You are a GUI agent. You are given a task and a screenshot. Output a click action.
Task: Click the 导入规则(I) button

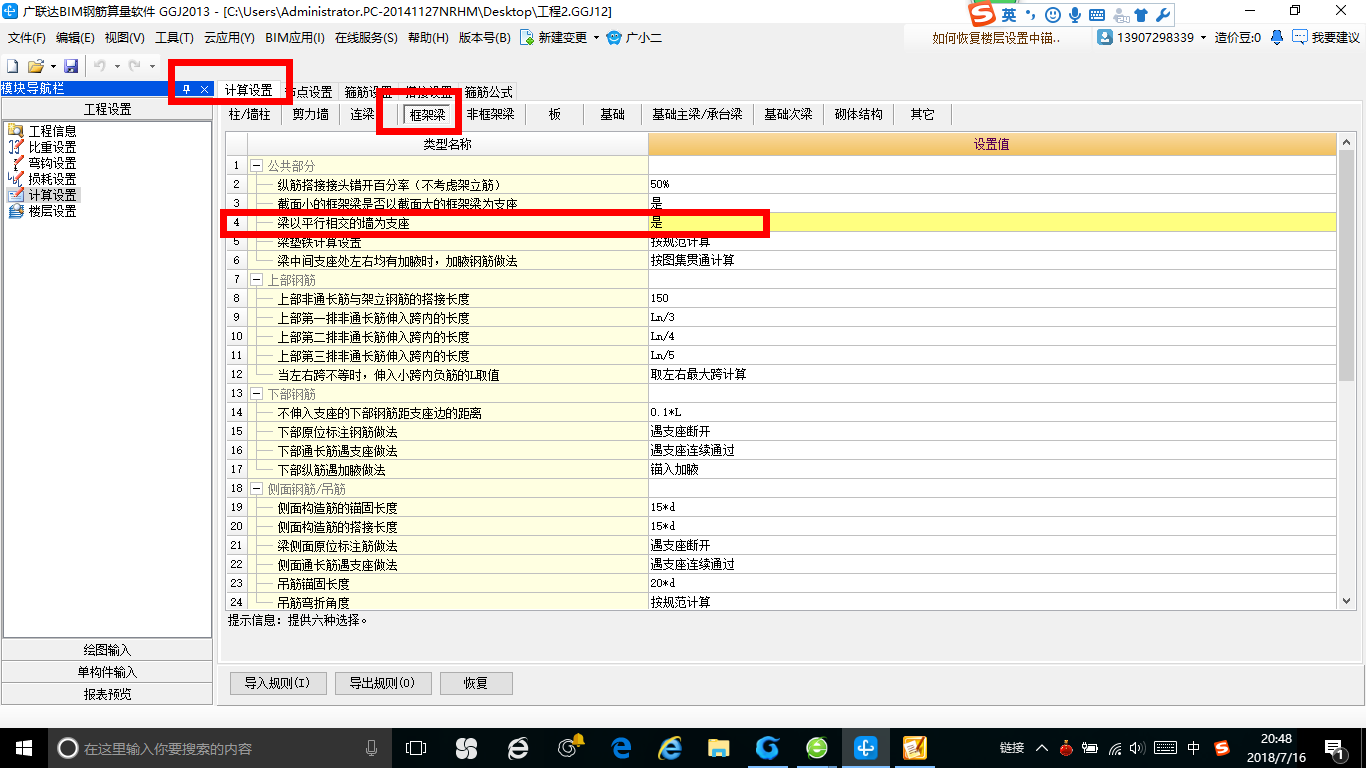[278, 684]
